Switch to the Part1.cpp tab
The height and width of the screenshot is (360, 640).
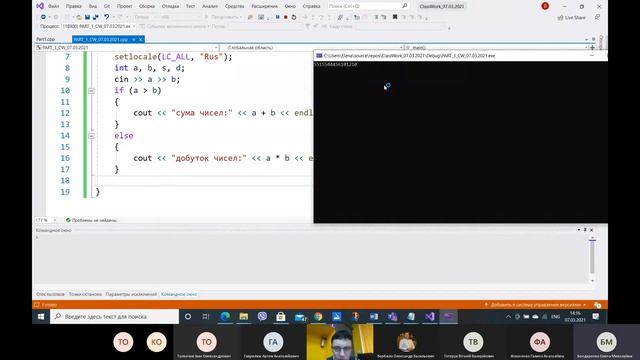[x=46, y=39]
